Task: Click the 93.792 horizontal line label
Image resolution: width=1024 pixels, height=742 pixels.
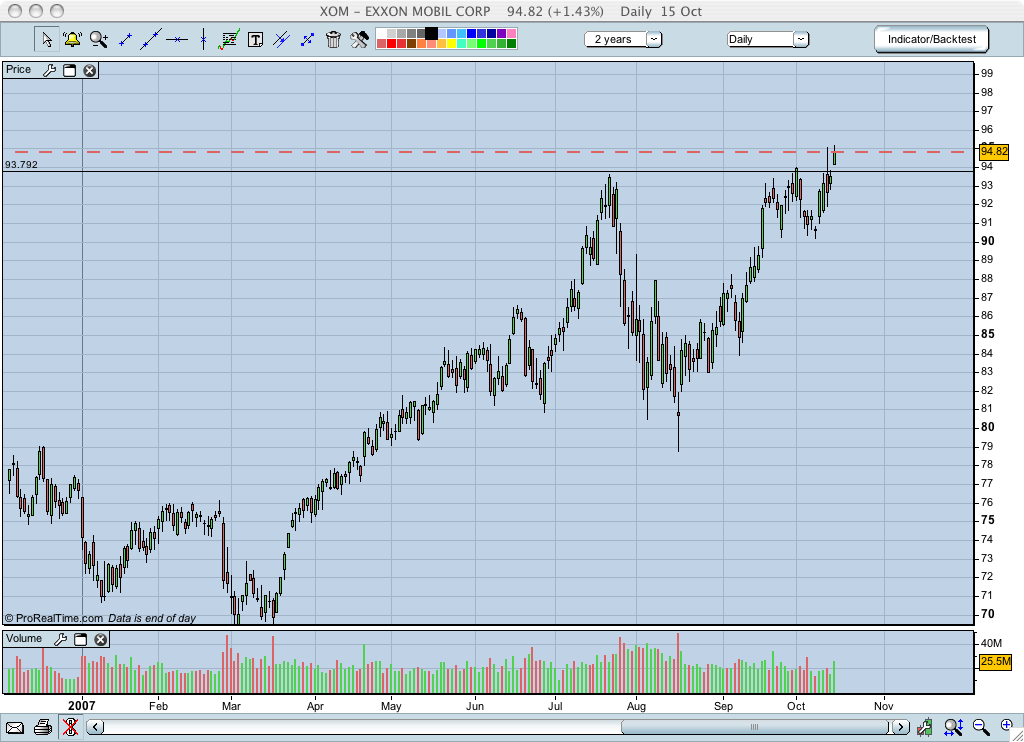Action: coord(22,165)
